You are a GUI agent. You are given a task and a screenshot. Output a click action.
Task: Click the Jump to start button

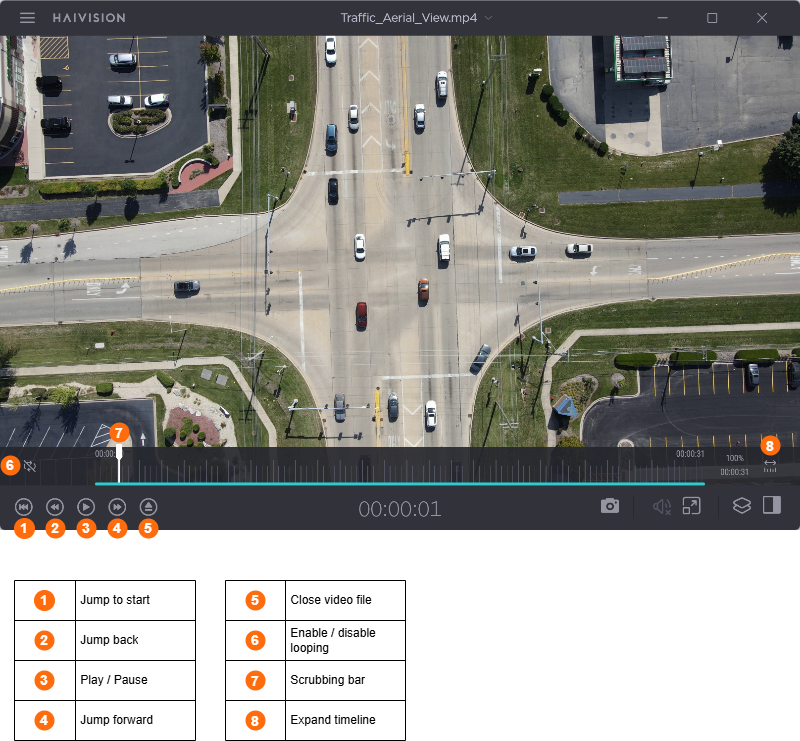pyautogui.click(x=24, y=507)
